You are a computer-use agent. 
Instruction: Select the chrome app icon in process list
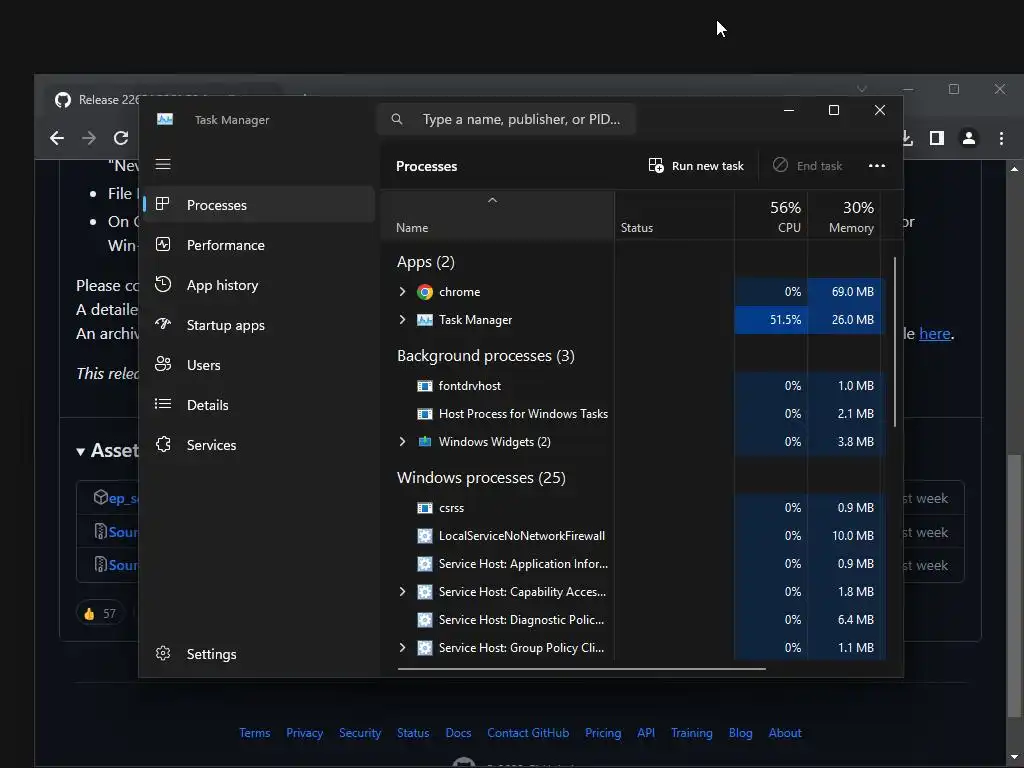[425, 292]
